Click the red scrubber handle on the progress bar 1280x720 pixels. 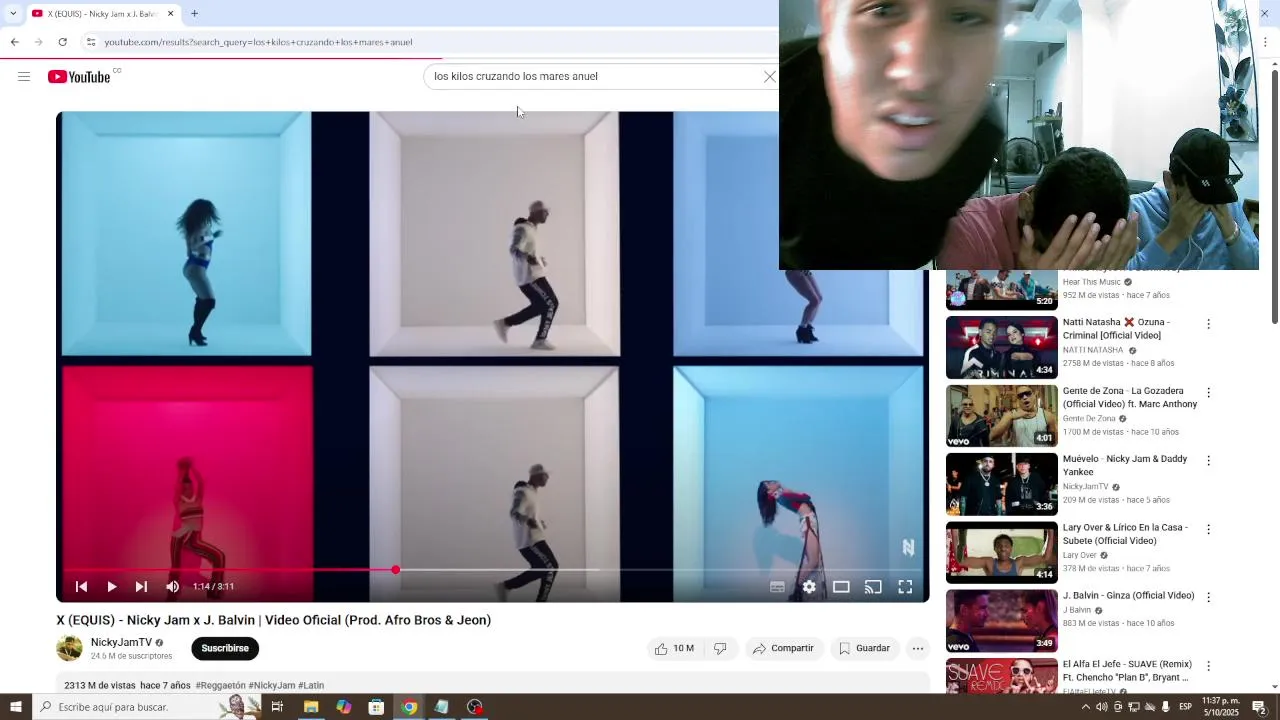pos(396,569)
